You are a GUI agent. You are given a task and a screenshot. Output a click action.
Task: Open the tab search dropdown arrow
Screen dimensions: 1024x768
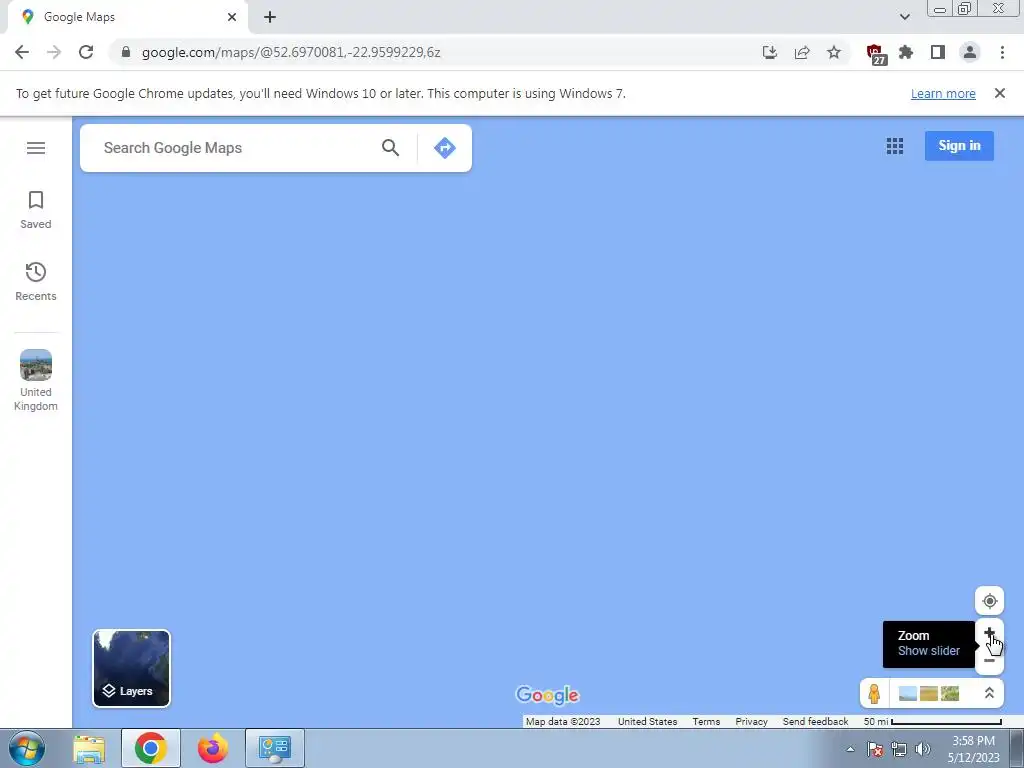[x=904, y=17]
